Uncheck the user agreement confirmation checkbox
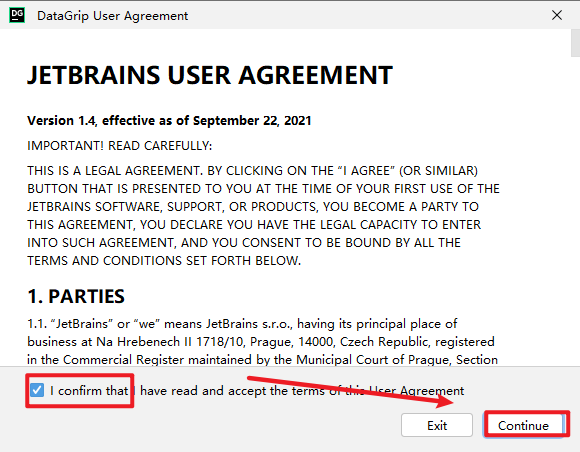The height and width of the screenshot is (452, 580). click(x=37, y=390)
